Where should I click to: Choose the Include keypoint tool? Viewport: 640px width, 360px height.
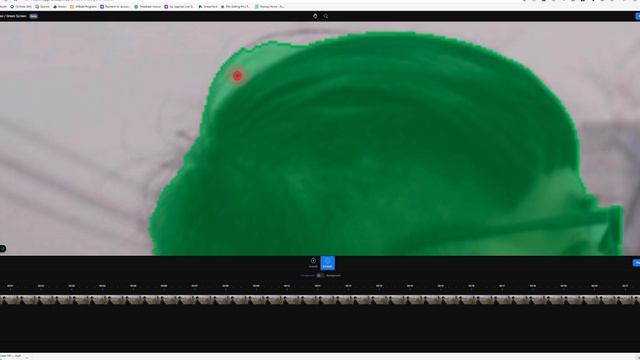(x=313, y=263)
